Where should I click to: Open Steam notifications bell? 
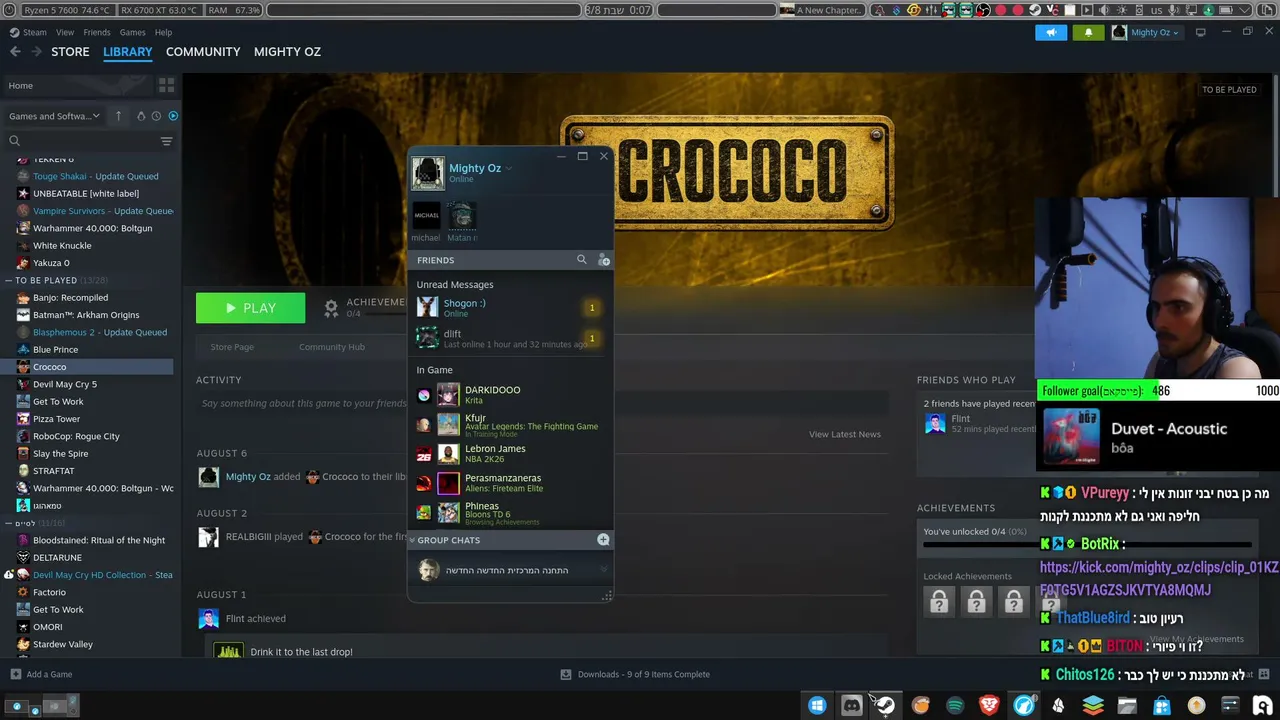coord(1088,32)
